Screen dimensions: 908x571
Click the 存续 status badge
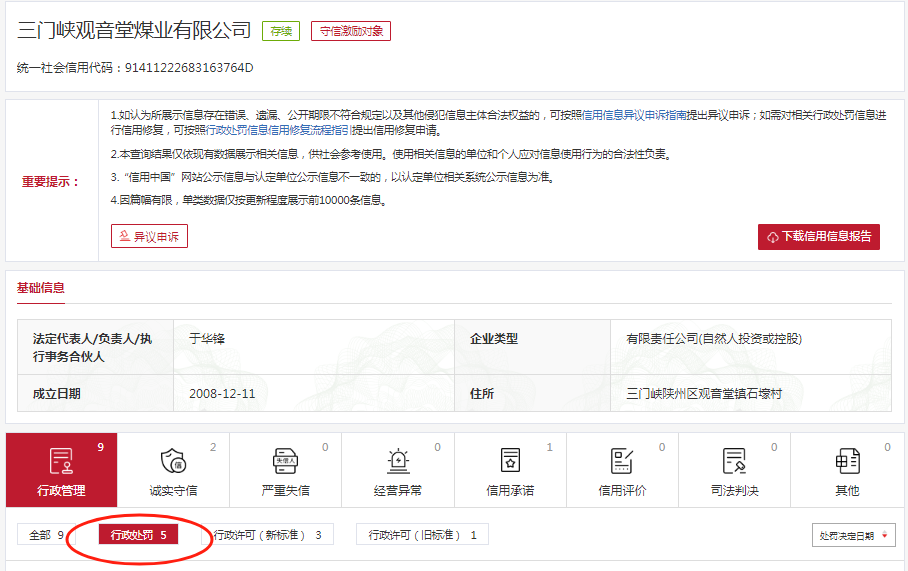(x=280, y=31)
